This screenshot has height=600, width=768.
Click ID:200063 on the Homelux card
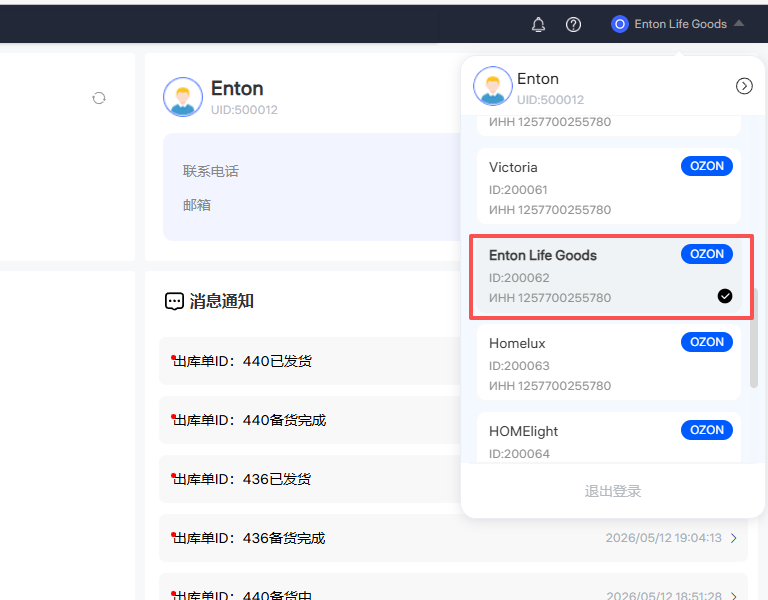pos(519,366)
